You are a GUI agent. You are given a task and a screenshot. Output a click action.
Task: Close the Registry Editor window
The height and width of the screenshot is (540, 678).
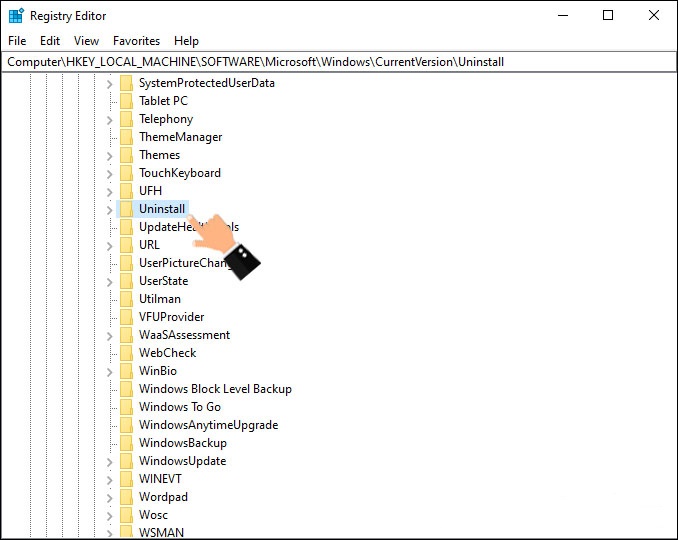point(654,16)
